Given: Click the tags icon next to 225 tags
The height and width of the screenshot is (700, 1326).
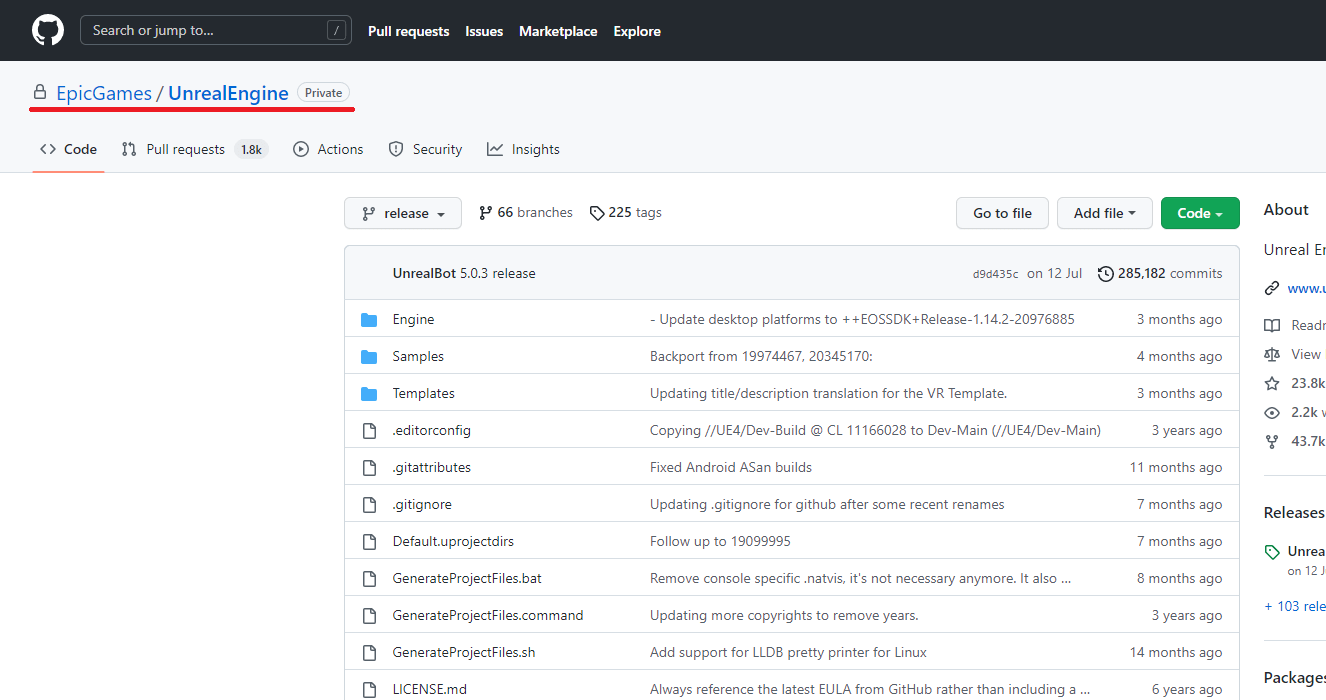Looking at the screenshot, I should pyautogui.click(x=597, y=213).
